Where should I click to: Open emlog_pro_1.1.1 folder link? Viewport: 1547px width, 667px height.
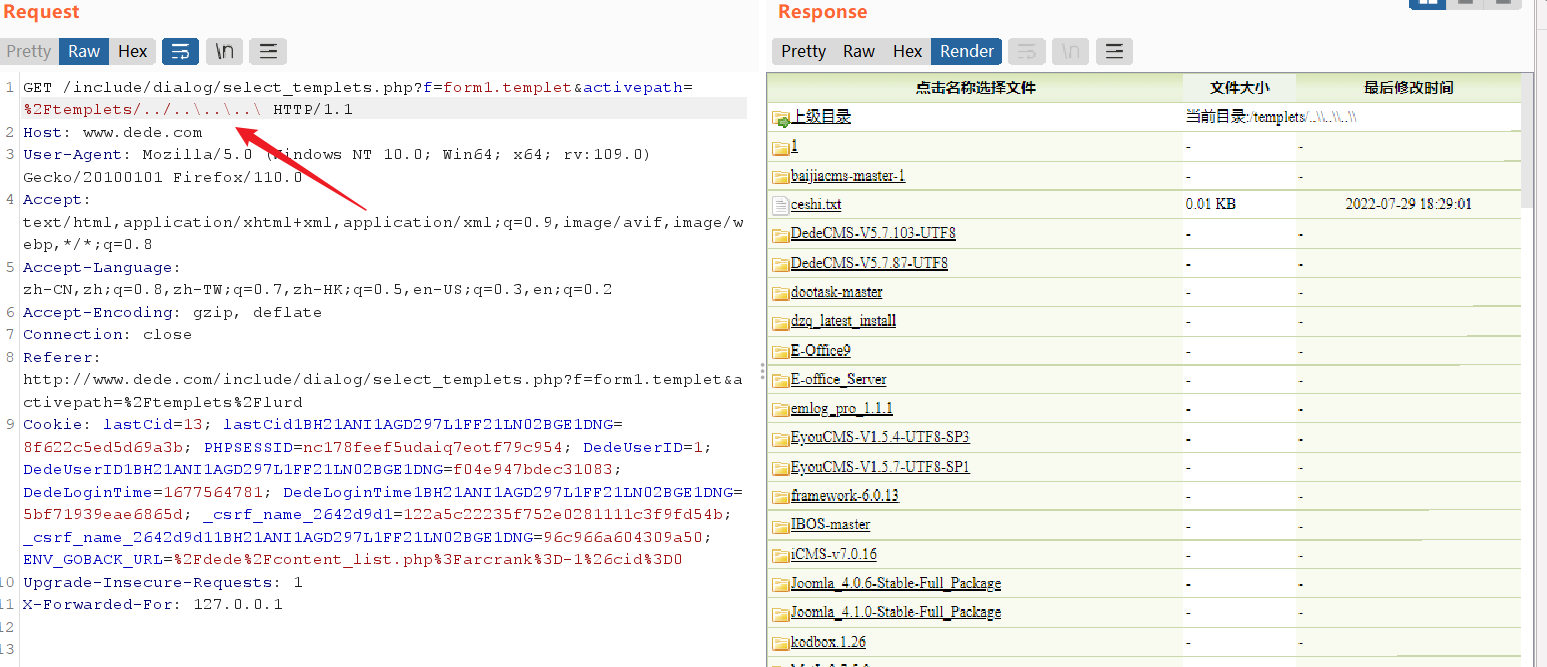click(x=842, y=408)
